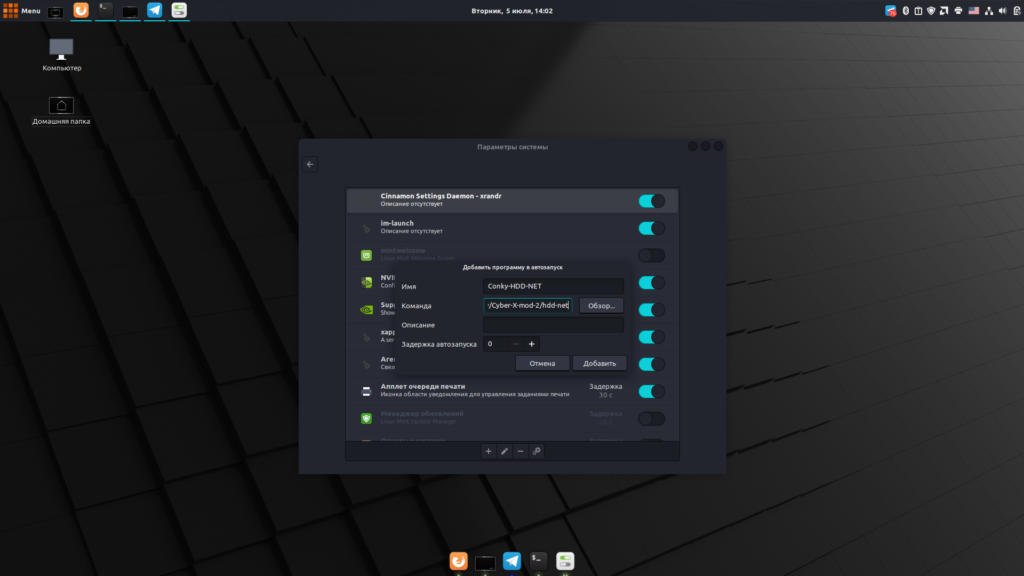Click the add startup program plus icon

coord(488,451)
